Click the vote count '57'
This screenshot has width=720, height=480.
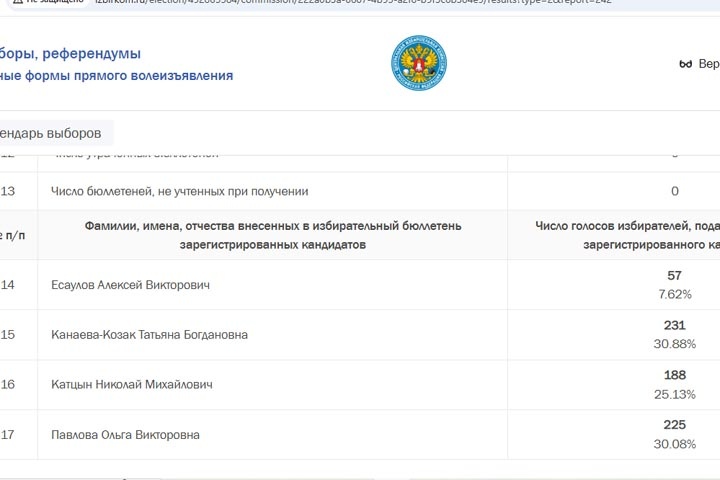click(674, 275)
